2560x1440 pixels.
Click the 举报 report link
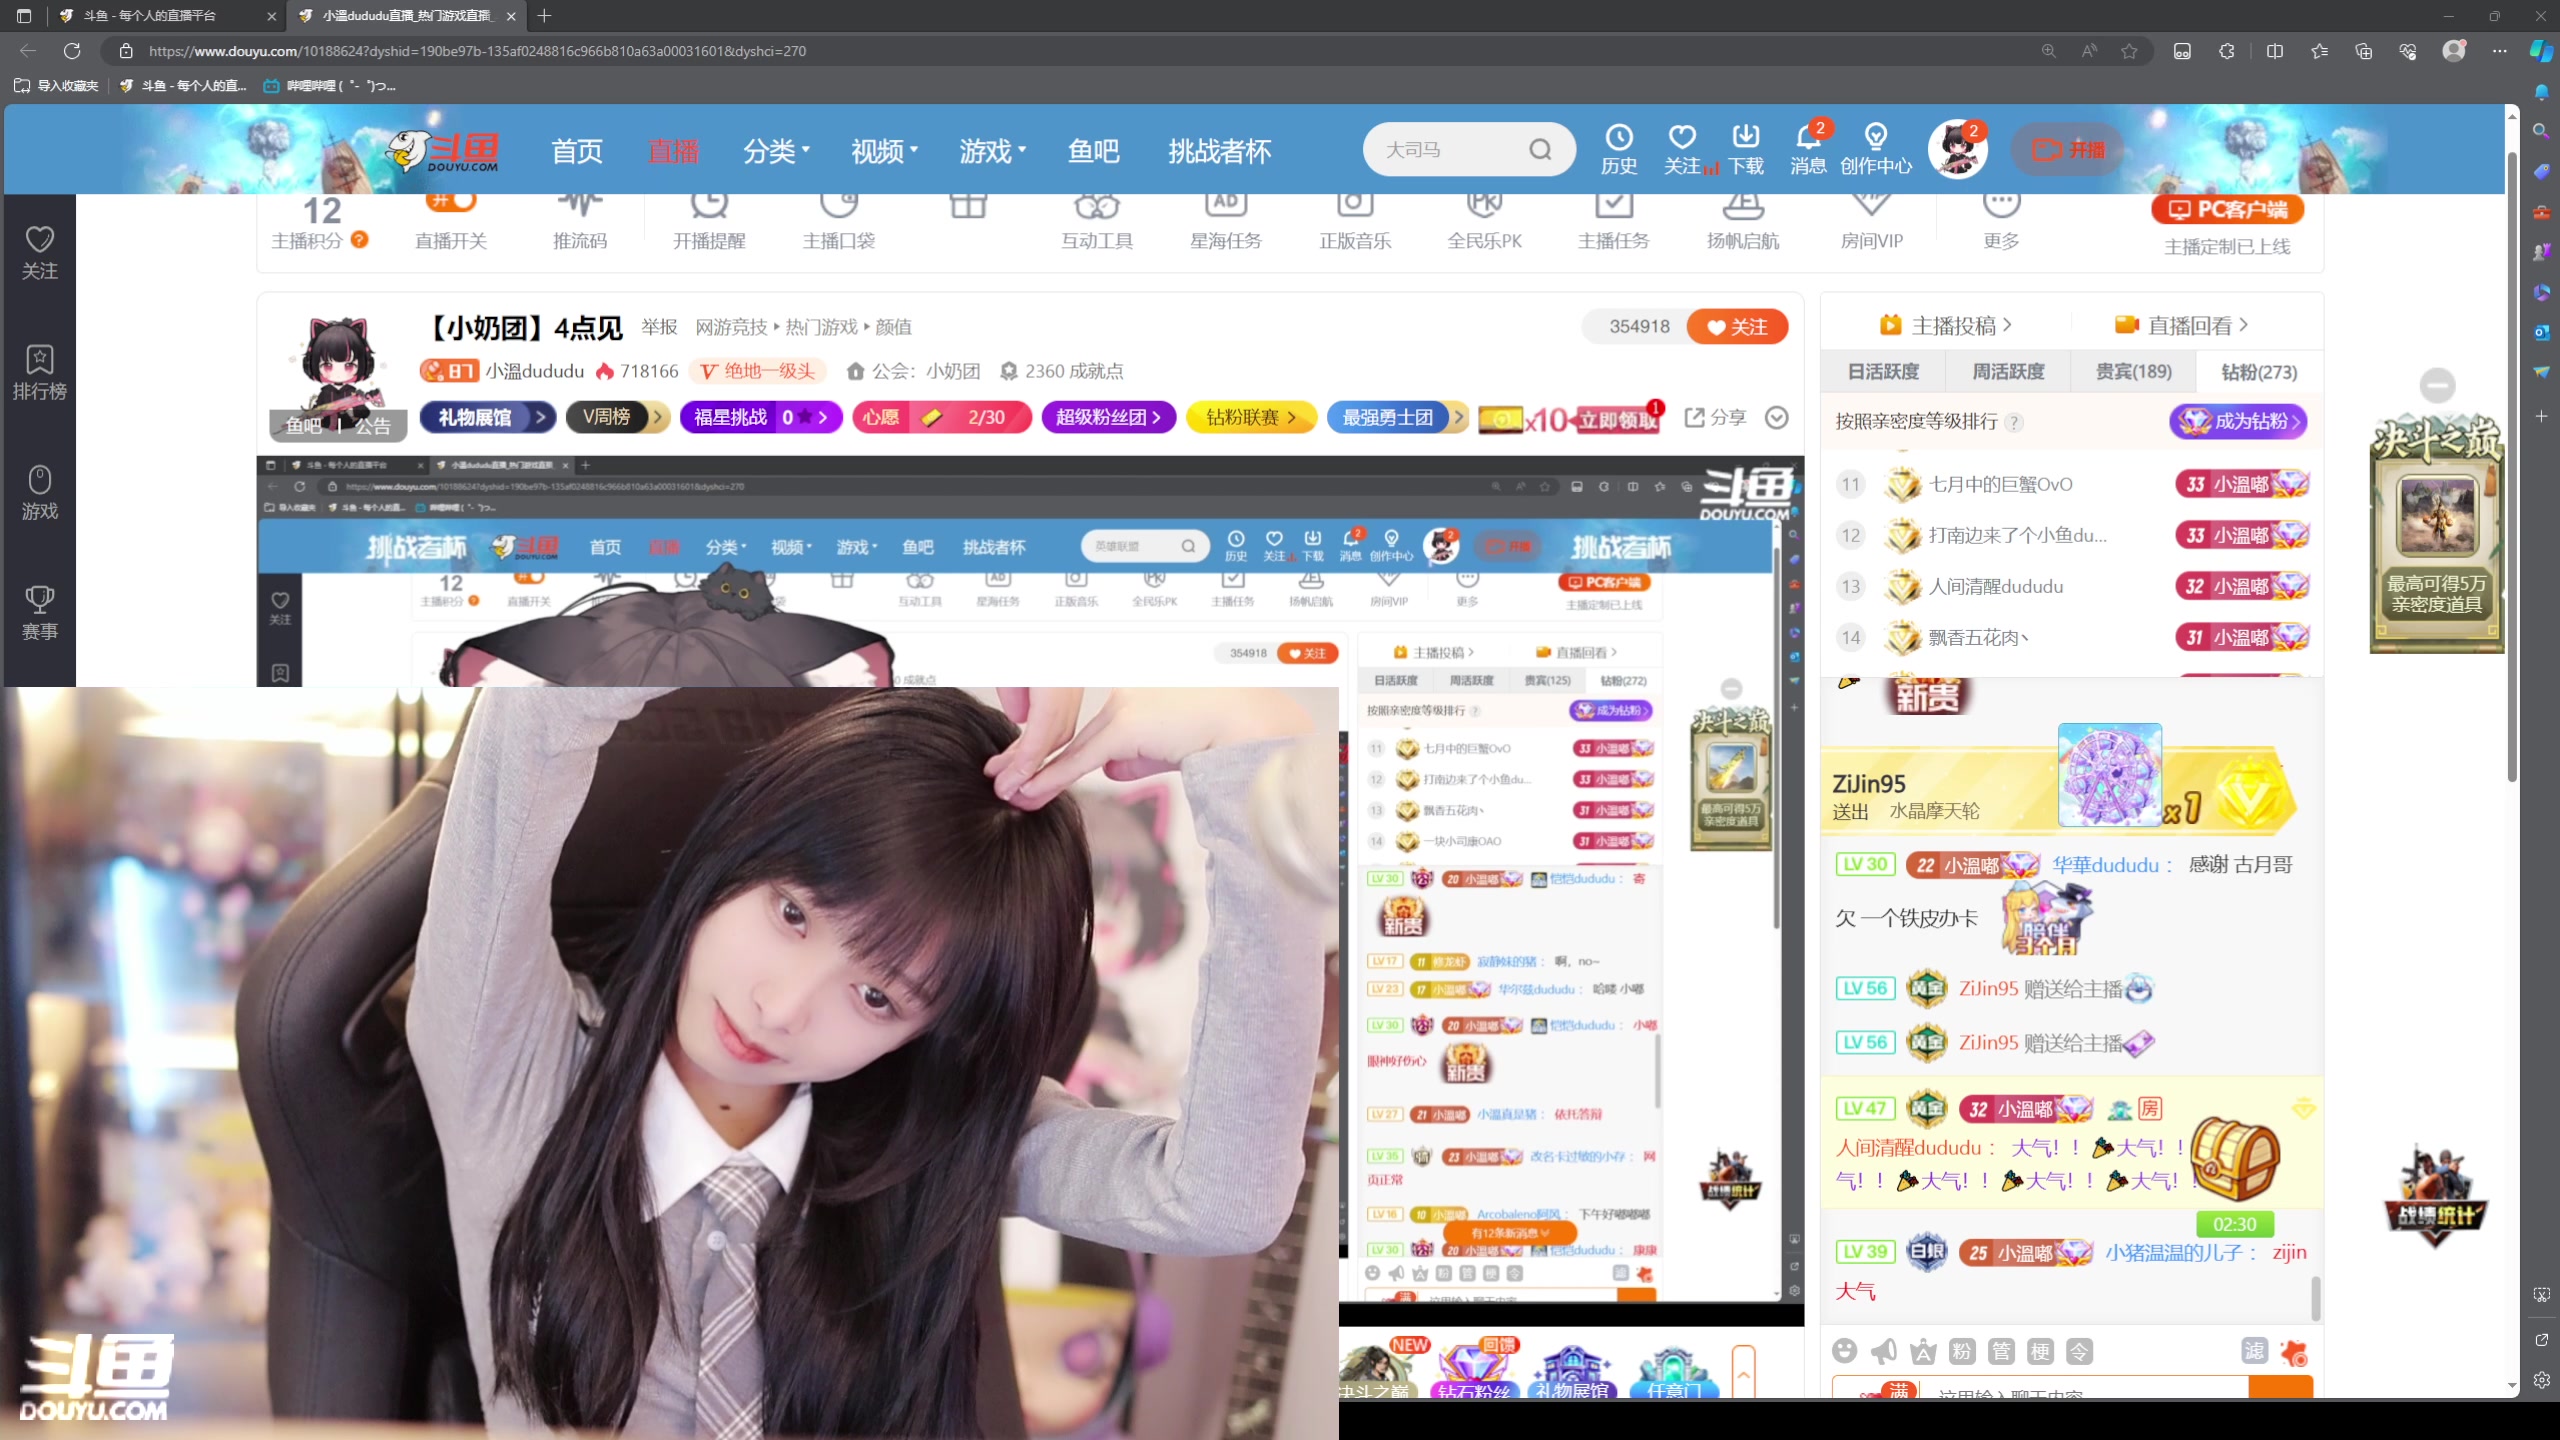pos(659,326)
